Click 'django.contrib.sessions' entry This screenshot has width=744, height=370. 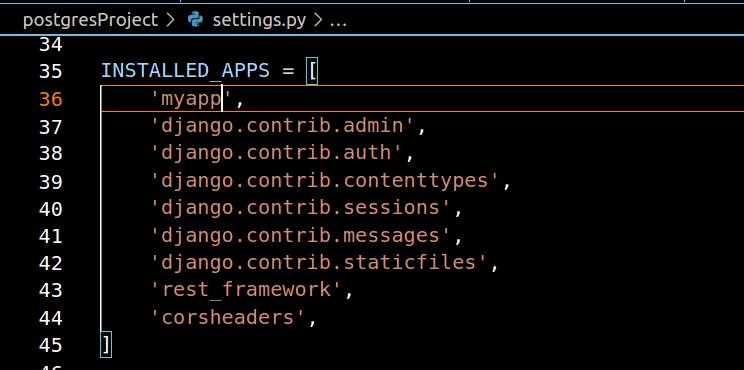(x=301, y=208)
